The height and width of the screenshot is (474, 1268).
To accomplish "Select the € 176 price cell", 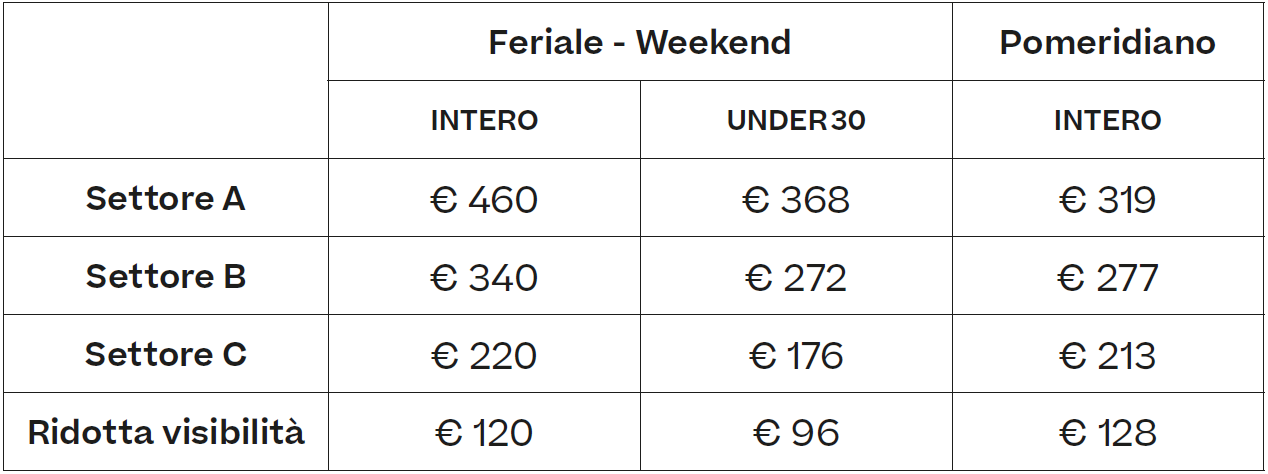I will point(796,355).
